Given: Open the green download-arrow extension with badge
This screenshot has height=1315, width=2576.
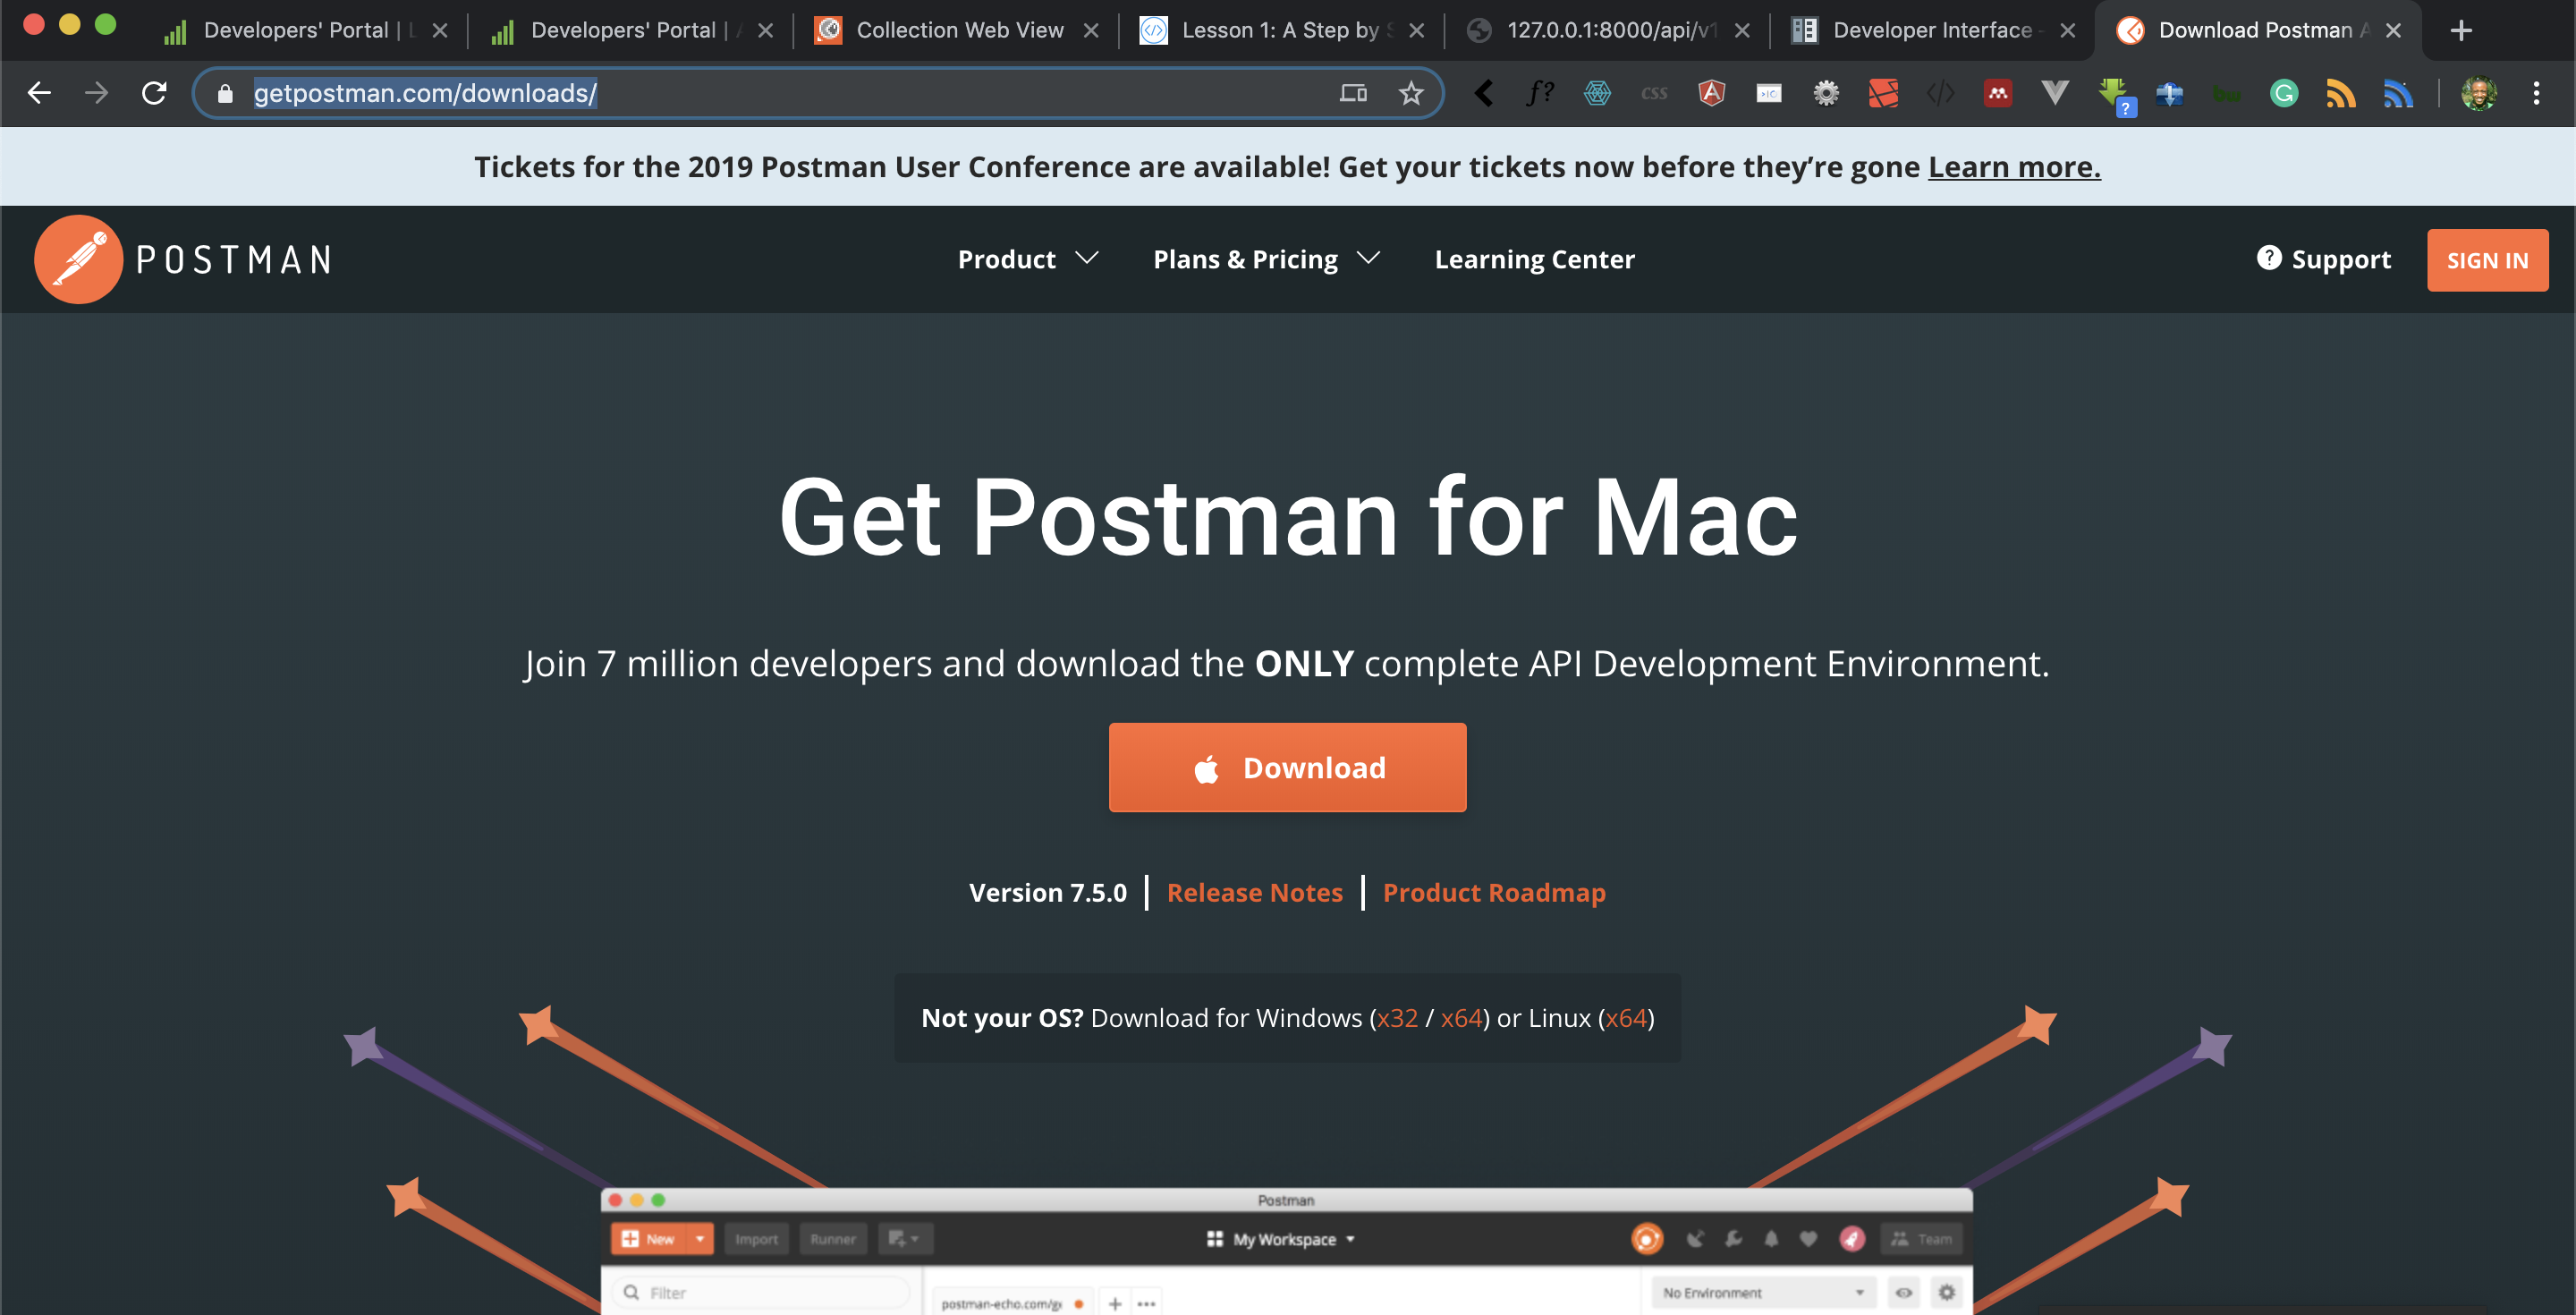Looking at the screenshot, I should 2116,97.
